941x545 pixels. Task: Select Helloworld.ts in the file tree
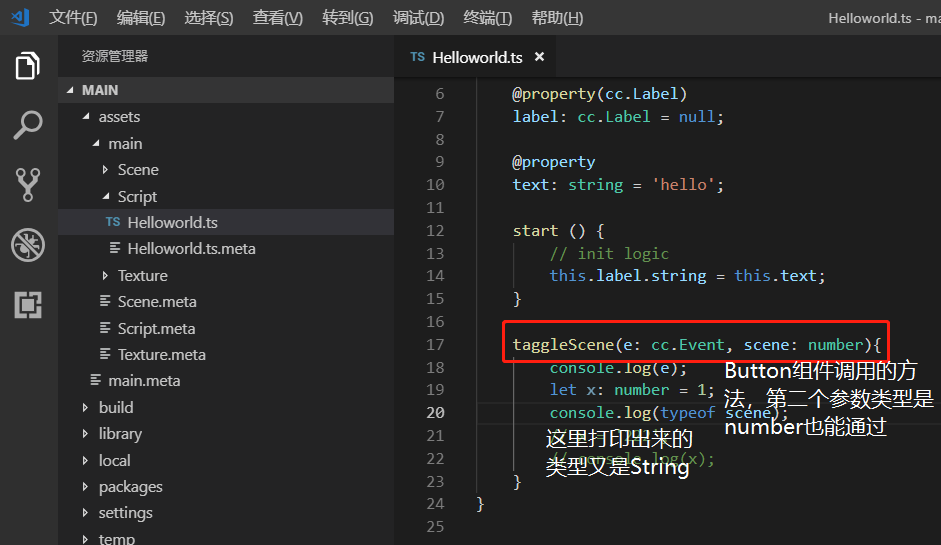click(x=172, y=222)
